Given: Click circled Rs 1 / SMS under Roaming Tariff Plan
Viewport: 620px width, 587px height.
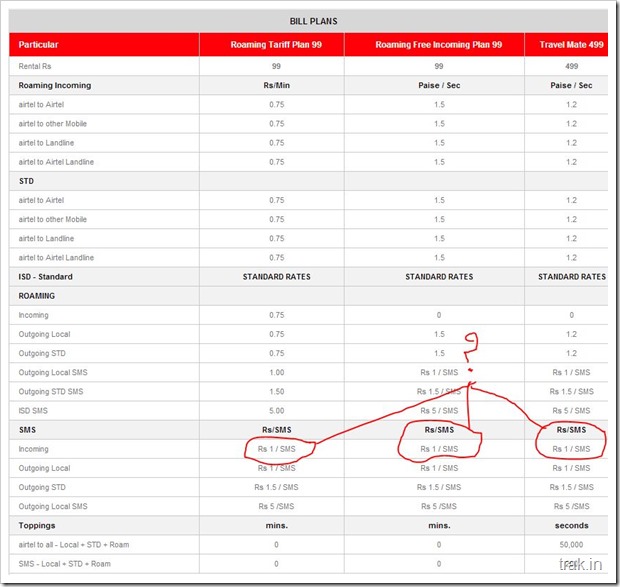Looking at the screenshot, I should click(277, 449).
